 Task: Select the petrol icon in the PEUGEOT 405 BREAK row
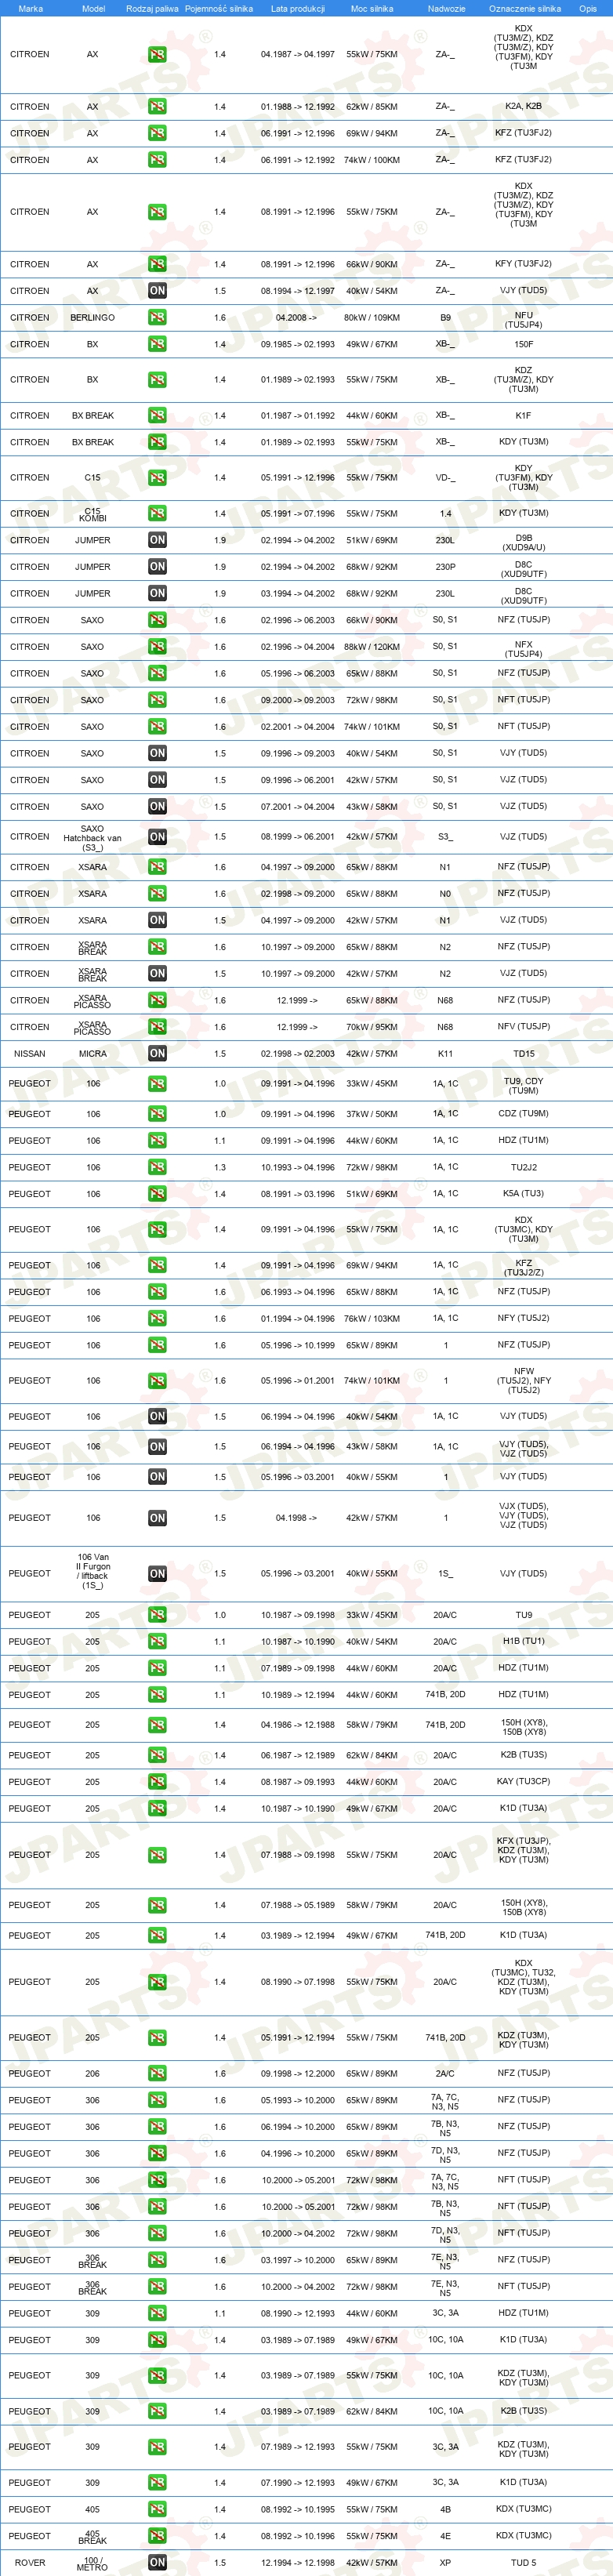(x=157, y=2535)
